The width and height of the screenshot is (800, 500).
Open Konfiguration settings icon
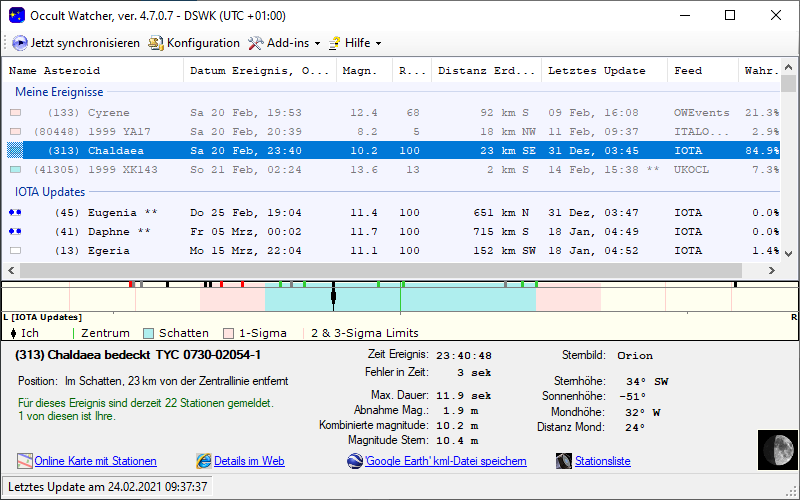(156, 43)
